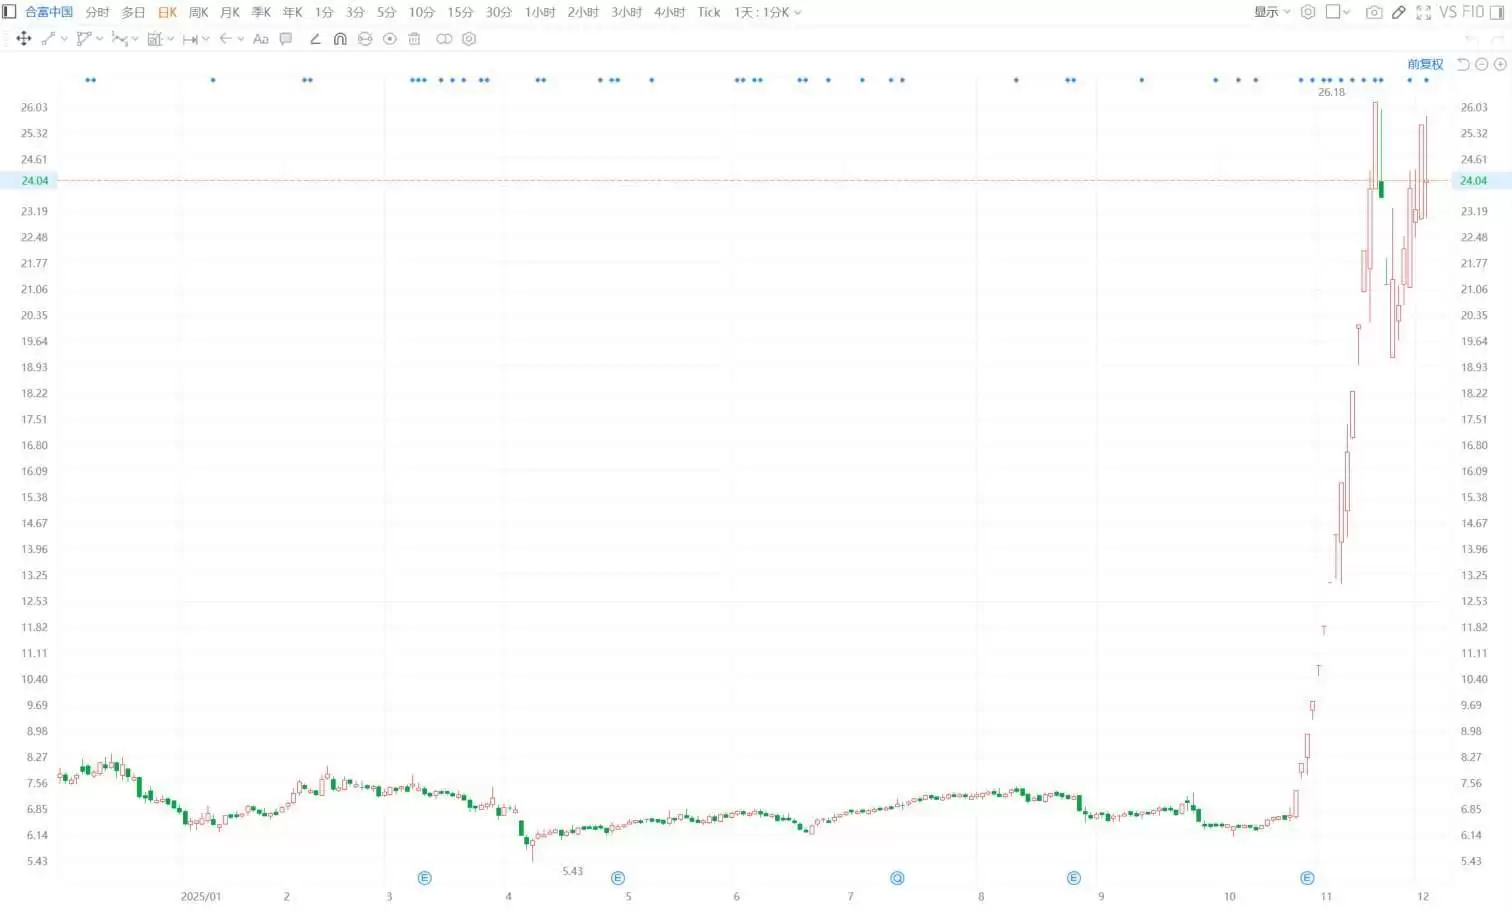Enable the magnet snap tool

point(340,39)
